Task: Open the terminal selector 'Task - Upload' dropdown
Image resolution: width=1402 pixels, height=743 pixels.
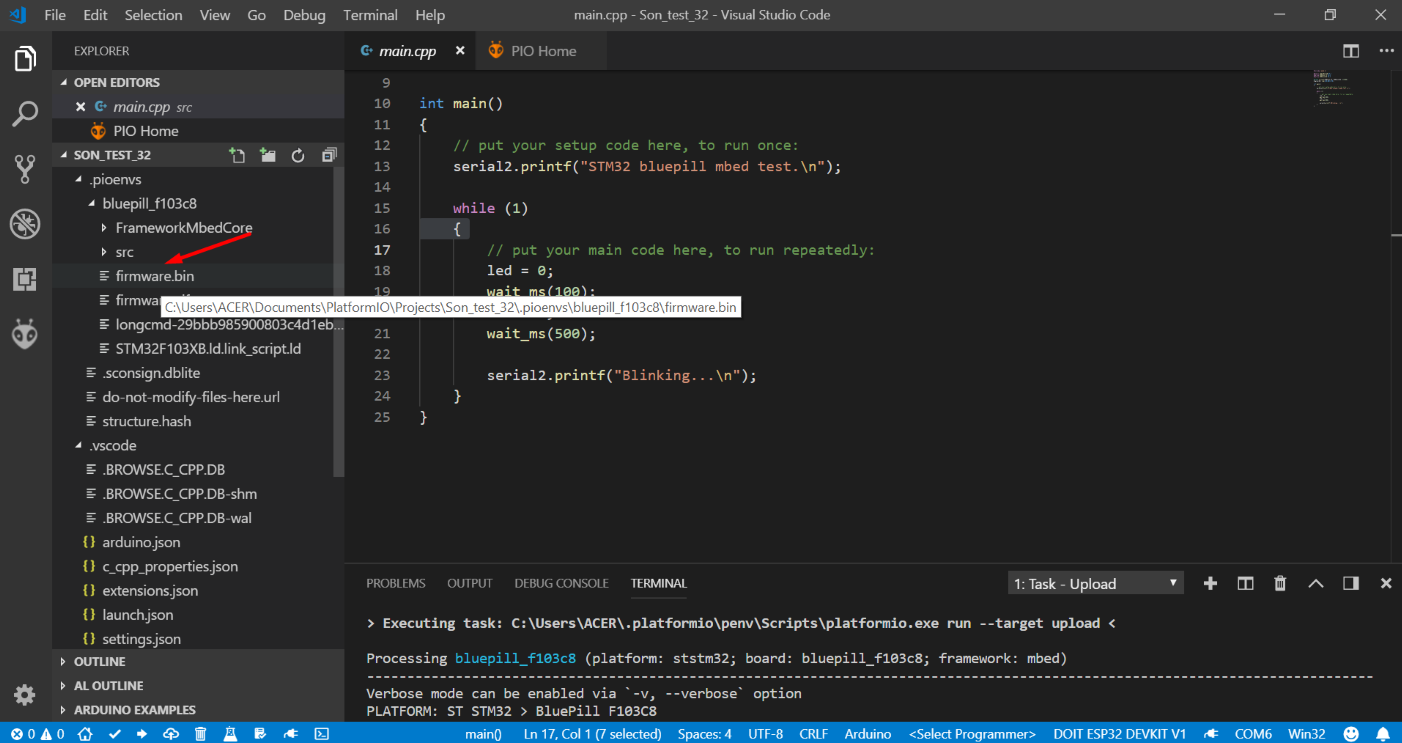Action: [x=1095, y=583]
